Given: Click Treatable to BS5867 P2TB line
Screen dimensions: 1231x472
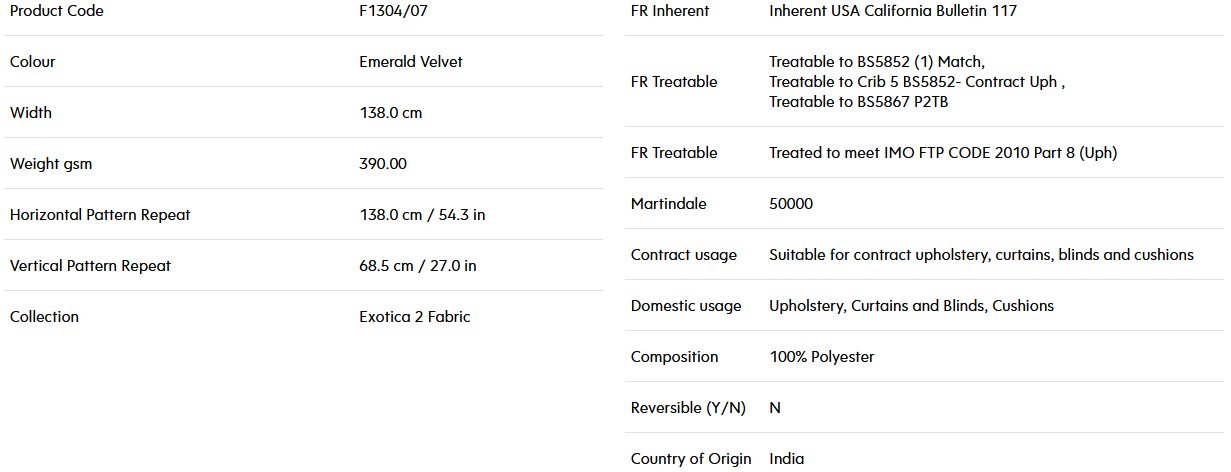Looking at the screenshot, I should click(x=859, y=102).
